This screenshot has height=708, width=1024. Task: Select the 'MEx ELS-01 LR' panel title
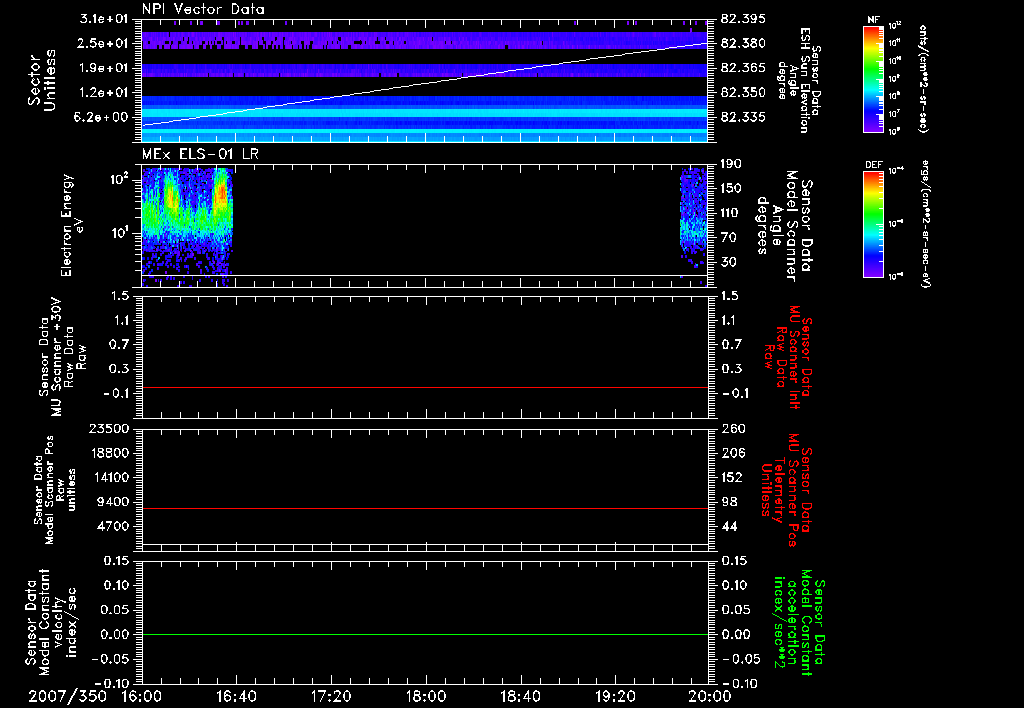200,154
